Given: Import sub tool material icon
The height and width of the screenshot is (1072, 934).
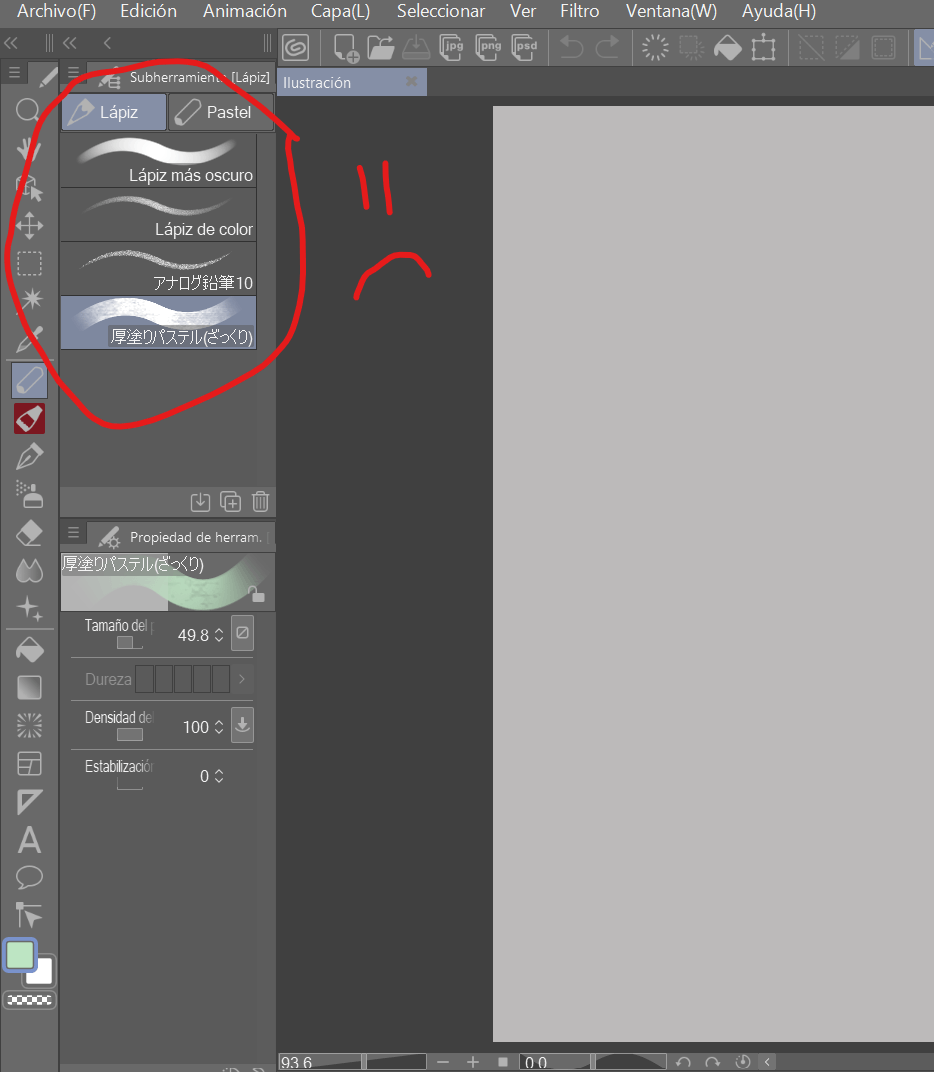Looking at the screenshot, I should [x=200, y=502].
